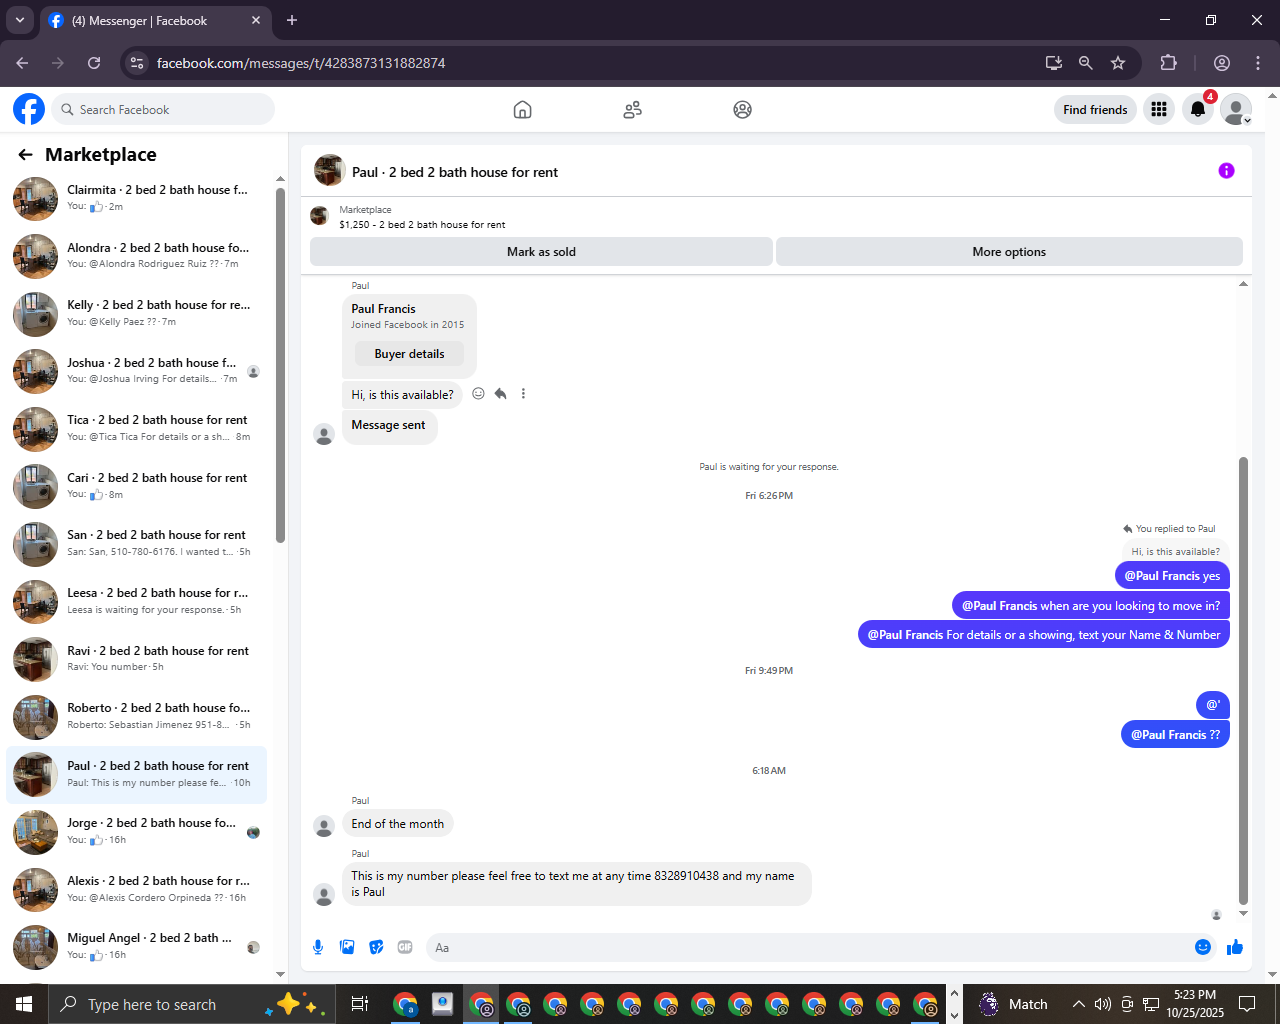Click the Chrome reload button
Image resolution: width=1280 pixels, height=1024 pixels.
[x=94, y=63]
